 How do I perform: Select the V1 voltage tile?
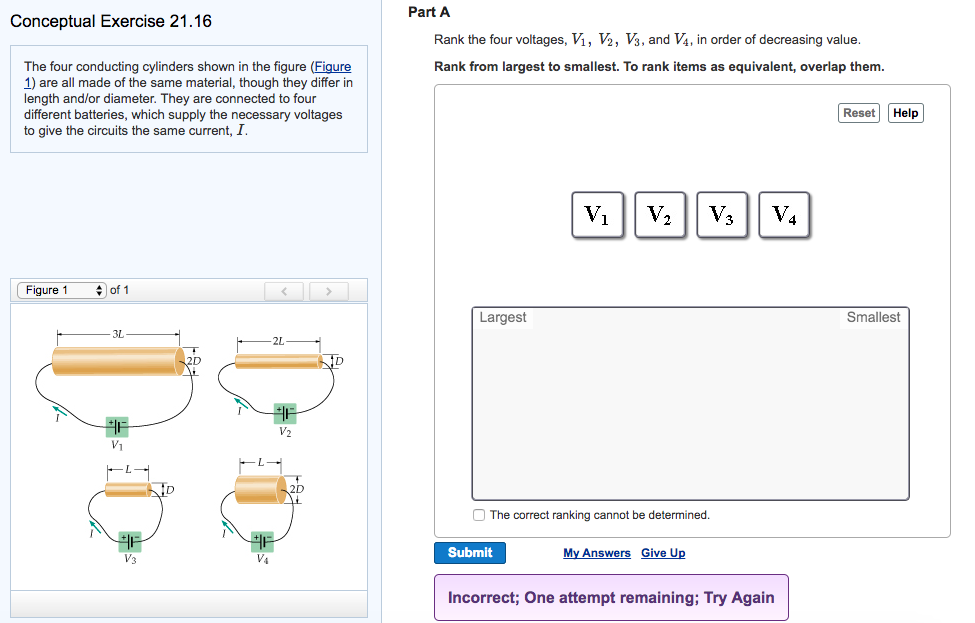598,214
